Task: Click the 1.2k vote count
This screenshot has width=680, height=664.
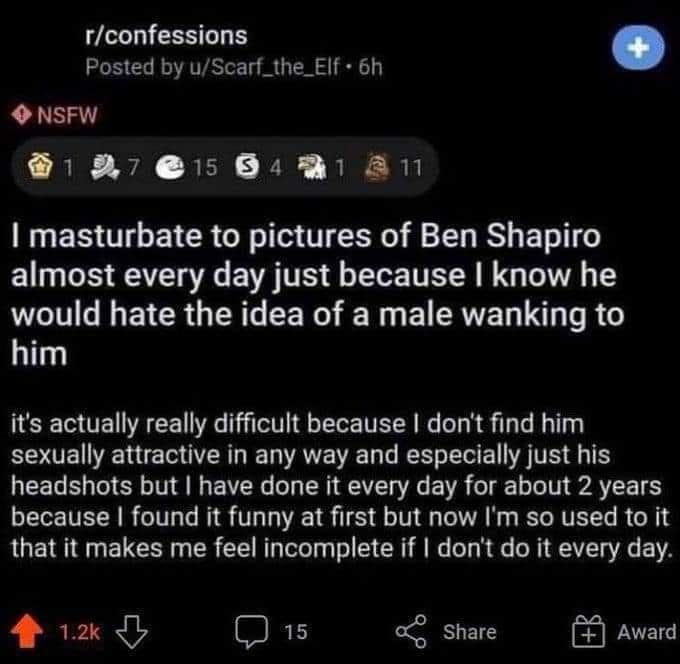Action: (x=79, y=631)
